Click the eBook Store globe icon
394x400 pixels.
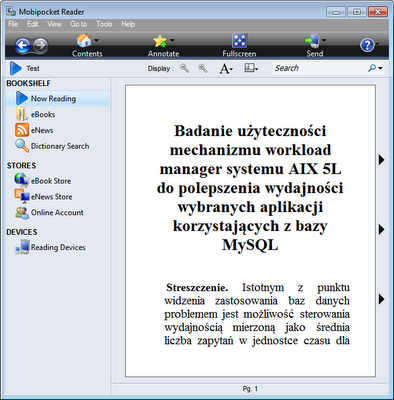[21, 180]
